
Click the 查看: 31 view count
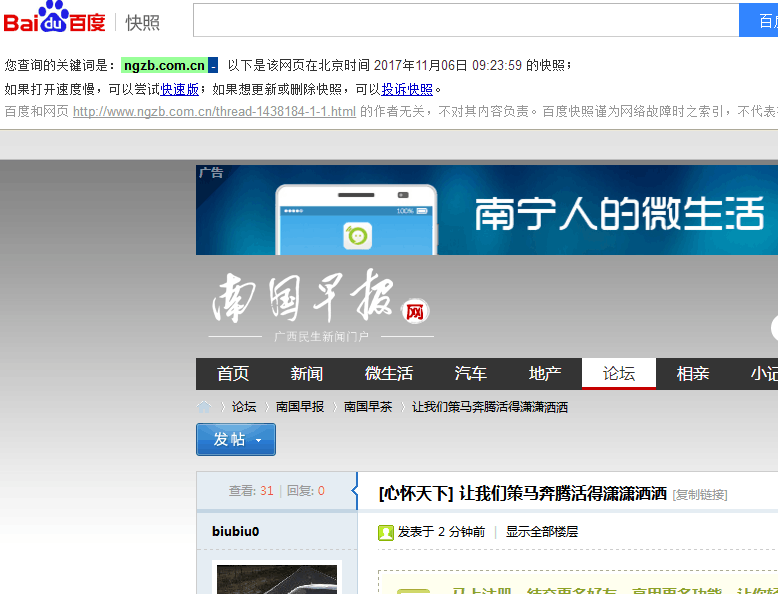(251, 491)
